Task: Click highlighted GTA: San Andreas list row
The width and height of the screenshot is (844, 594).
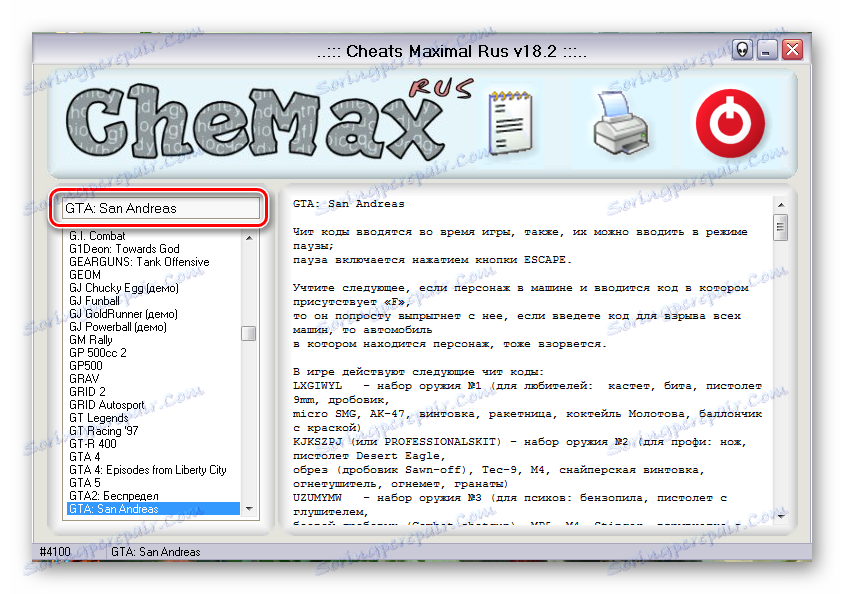Action: pos(153,508)
